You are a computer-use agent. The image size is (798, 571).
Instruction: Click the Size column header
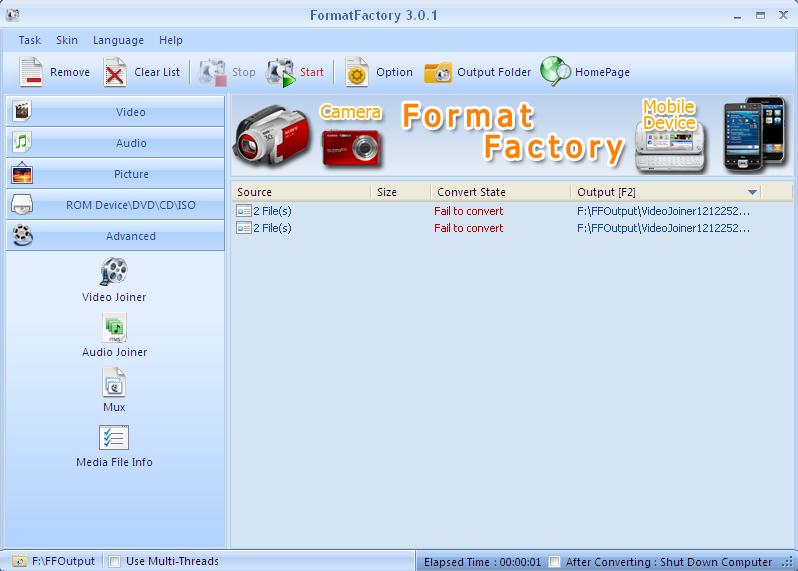click(401, 192)
